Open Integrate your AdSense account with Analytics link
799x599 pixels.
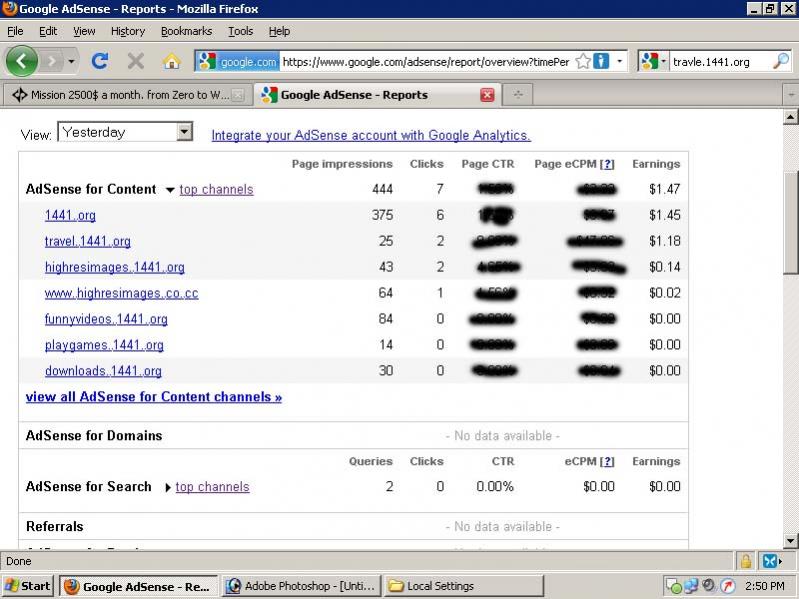pyautogui.click(x=371, y=135)
